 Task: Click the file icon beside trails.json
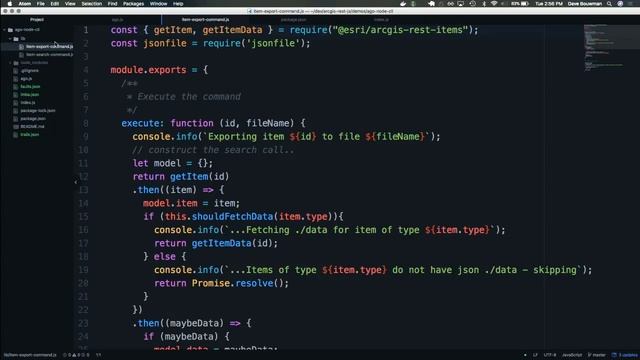point(16,134)
